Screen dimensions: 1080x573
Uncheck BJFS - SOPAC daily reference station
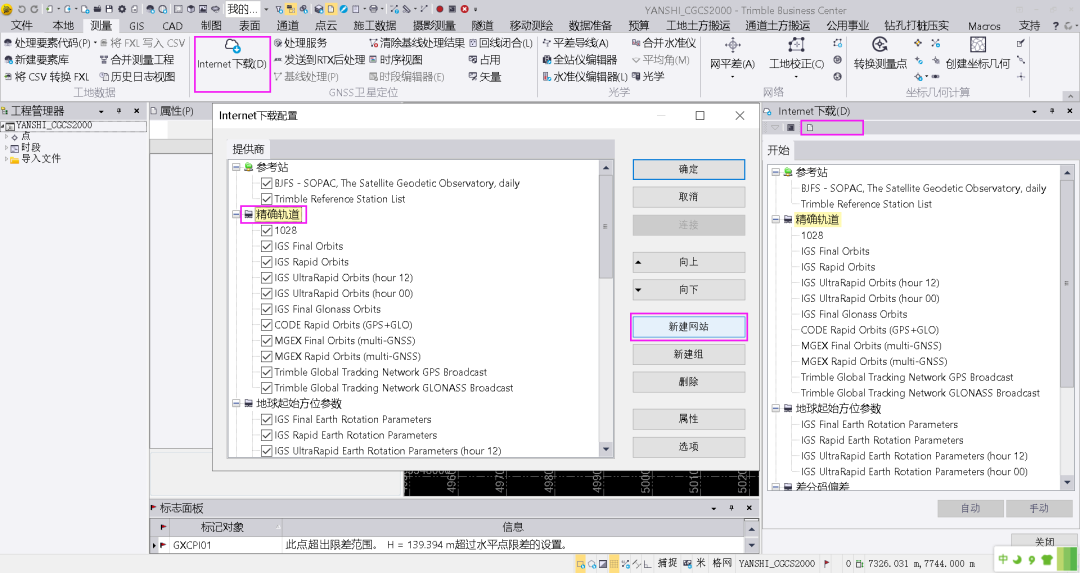tap(267, 183)
